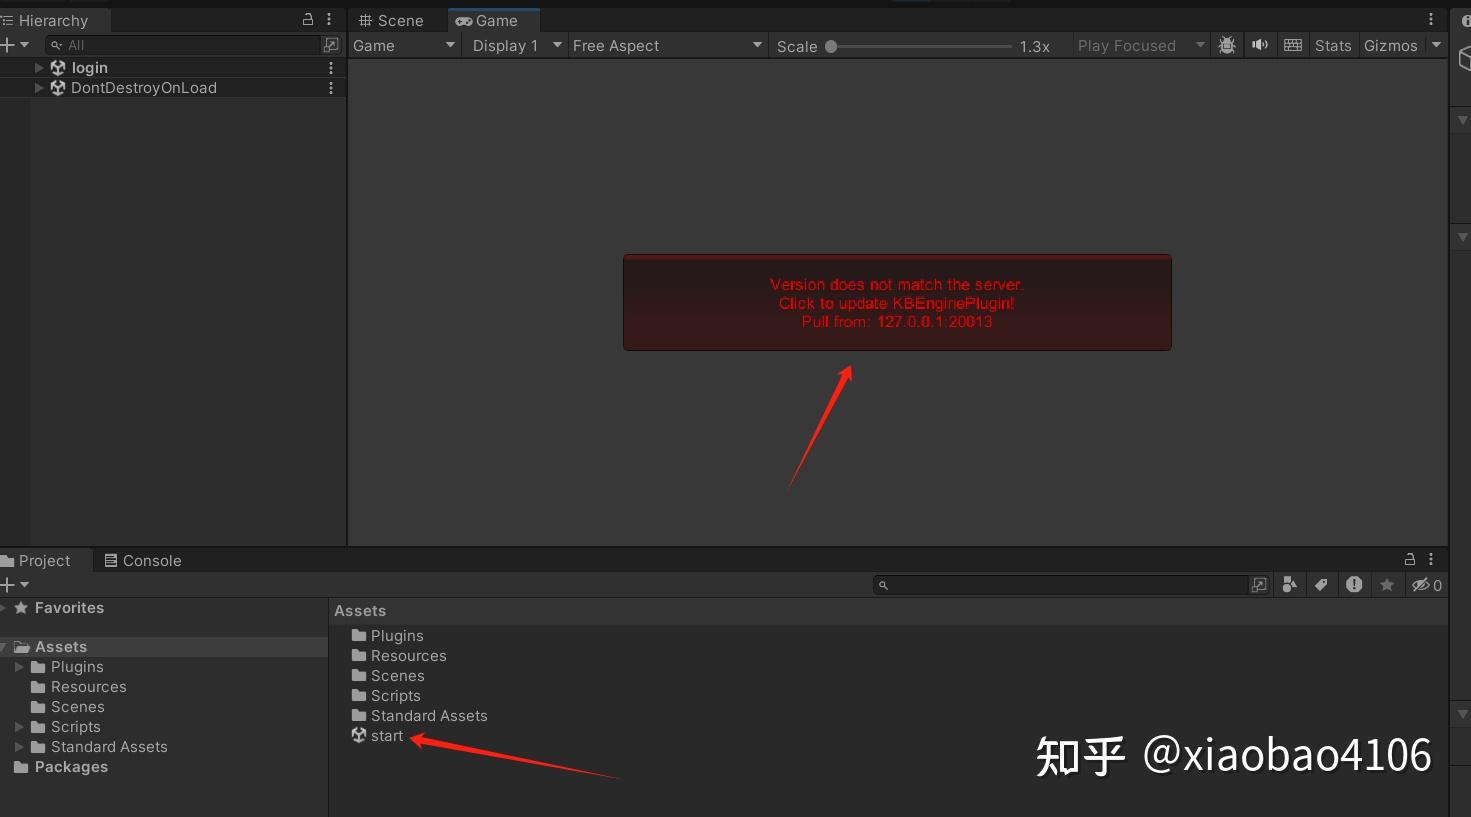The height and width of the screenshot is (817, 1471).
Task: Open search by label filter in Project
Action: coord(1322,584)
